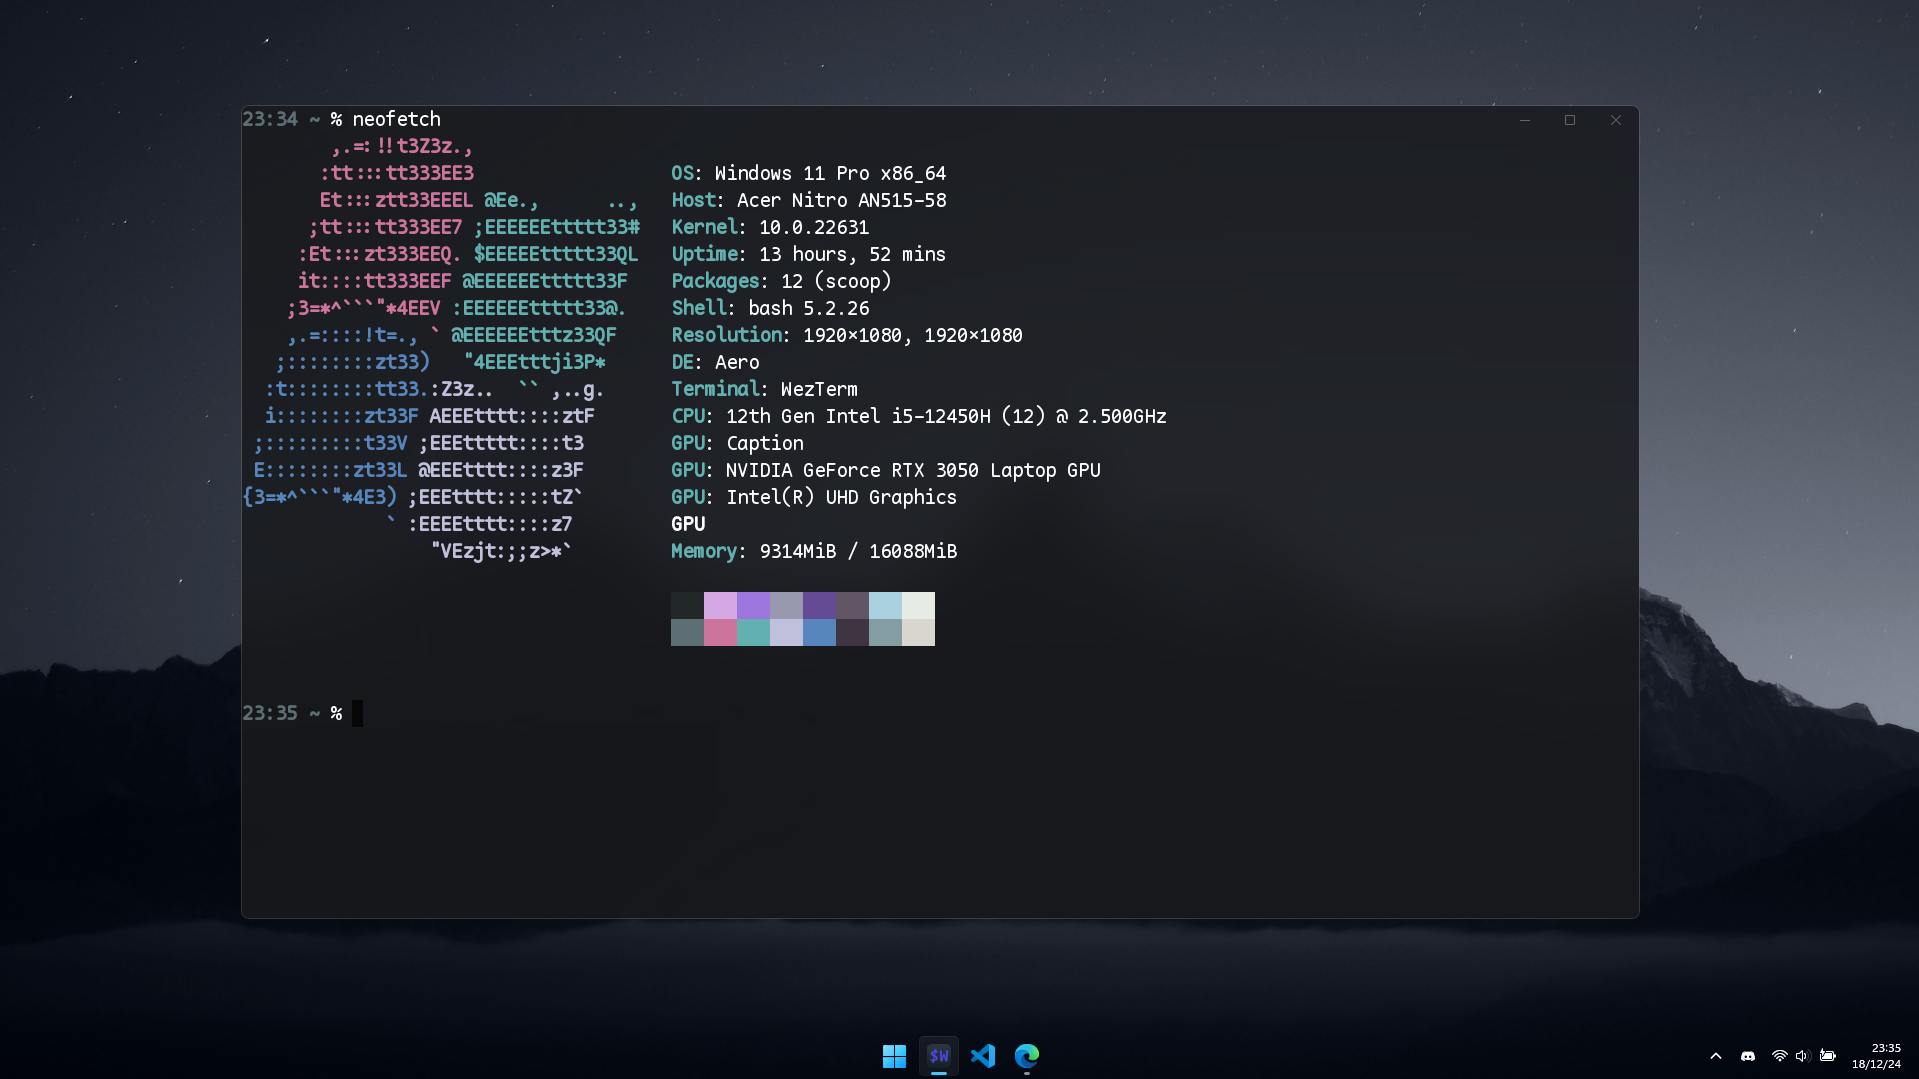Image resolution: width=1919 pixels, height=1079 pixels.
Task: Click the battery status tray icon
Action: [x=1828, y=1056]
